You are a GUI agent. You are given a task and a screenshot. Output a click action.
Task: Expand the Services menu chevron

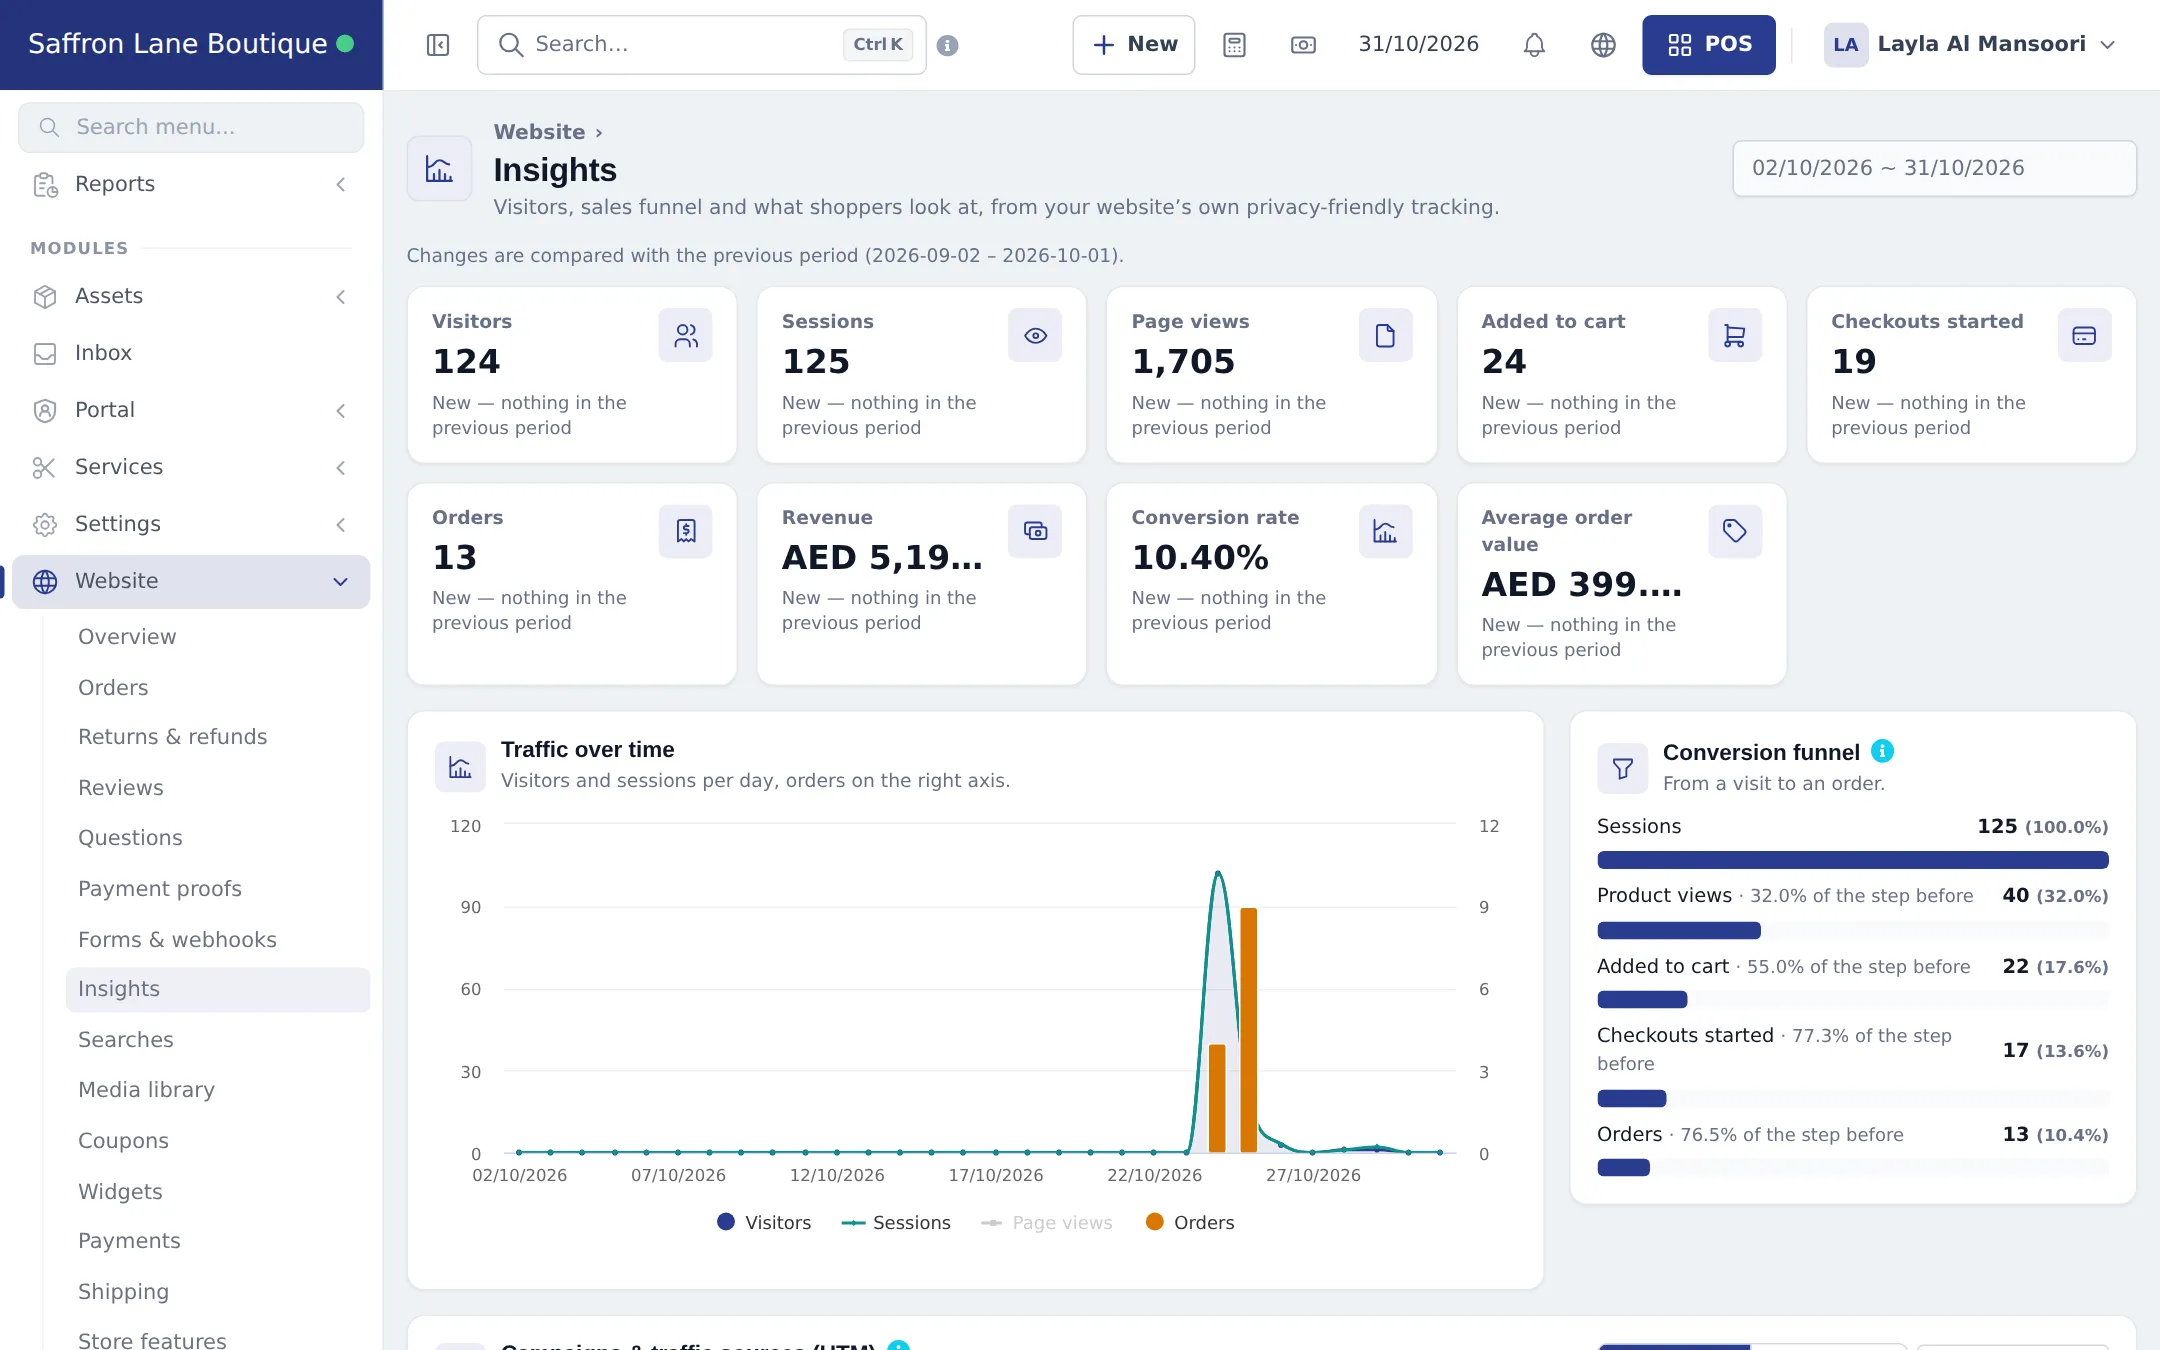pyautogui.click(x=341, y=468)
